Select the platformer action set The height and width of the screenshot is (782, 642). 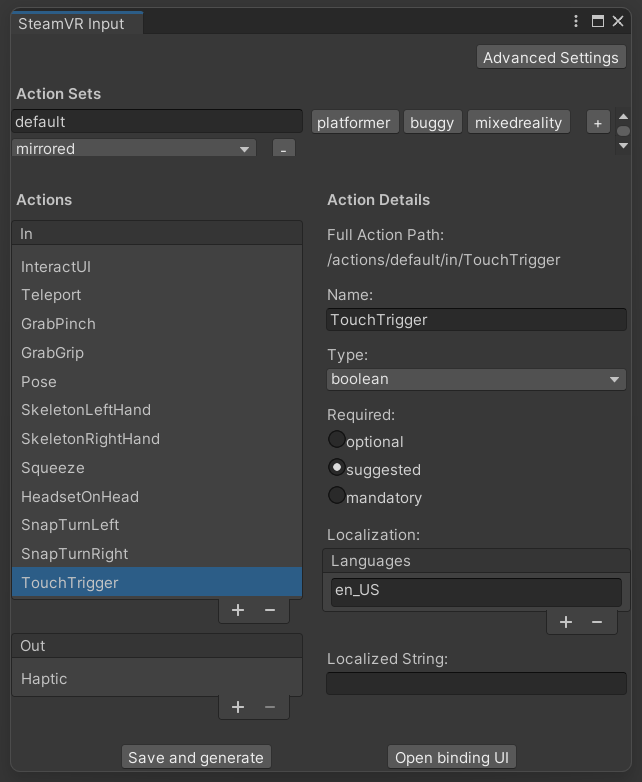point(355,122)
